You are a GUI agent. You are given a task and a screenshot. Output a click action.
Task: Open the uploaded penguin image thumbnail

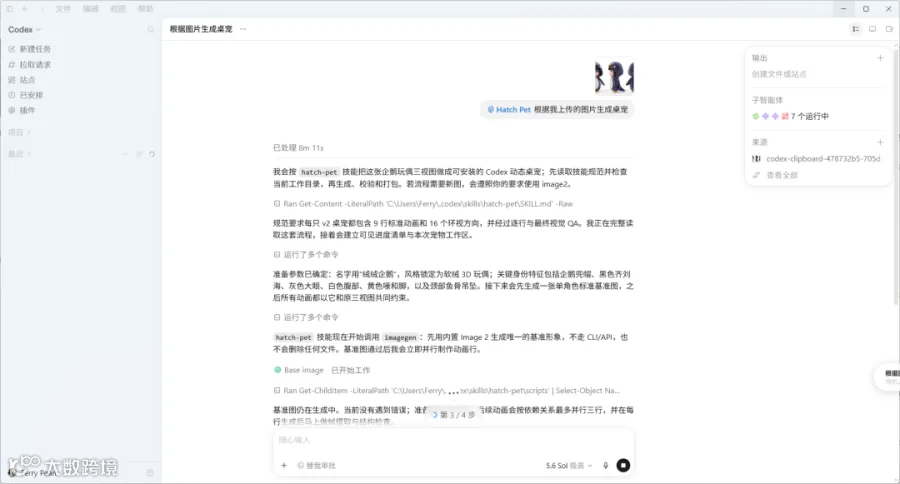(614, 76)
